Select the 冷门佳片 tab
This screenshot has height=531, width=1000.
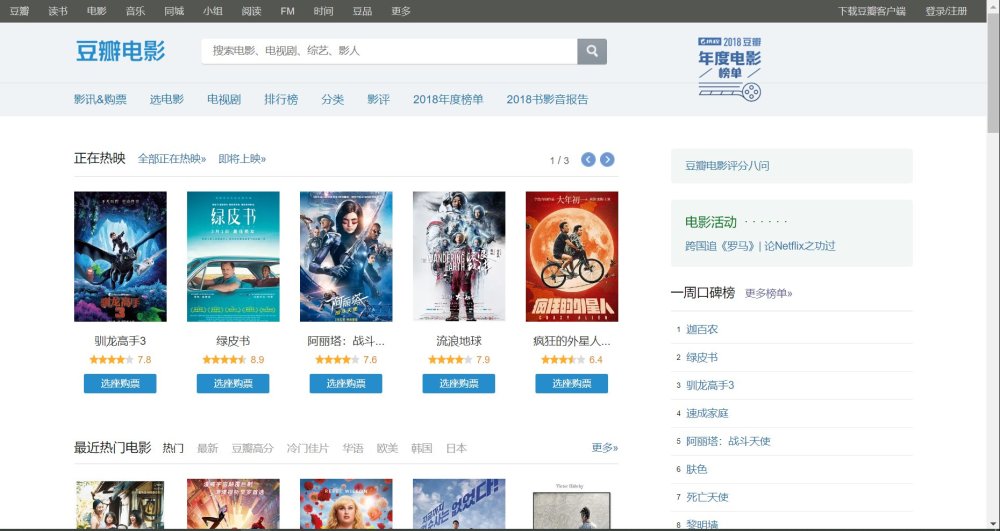(x=307, y=448)
